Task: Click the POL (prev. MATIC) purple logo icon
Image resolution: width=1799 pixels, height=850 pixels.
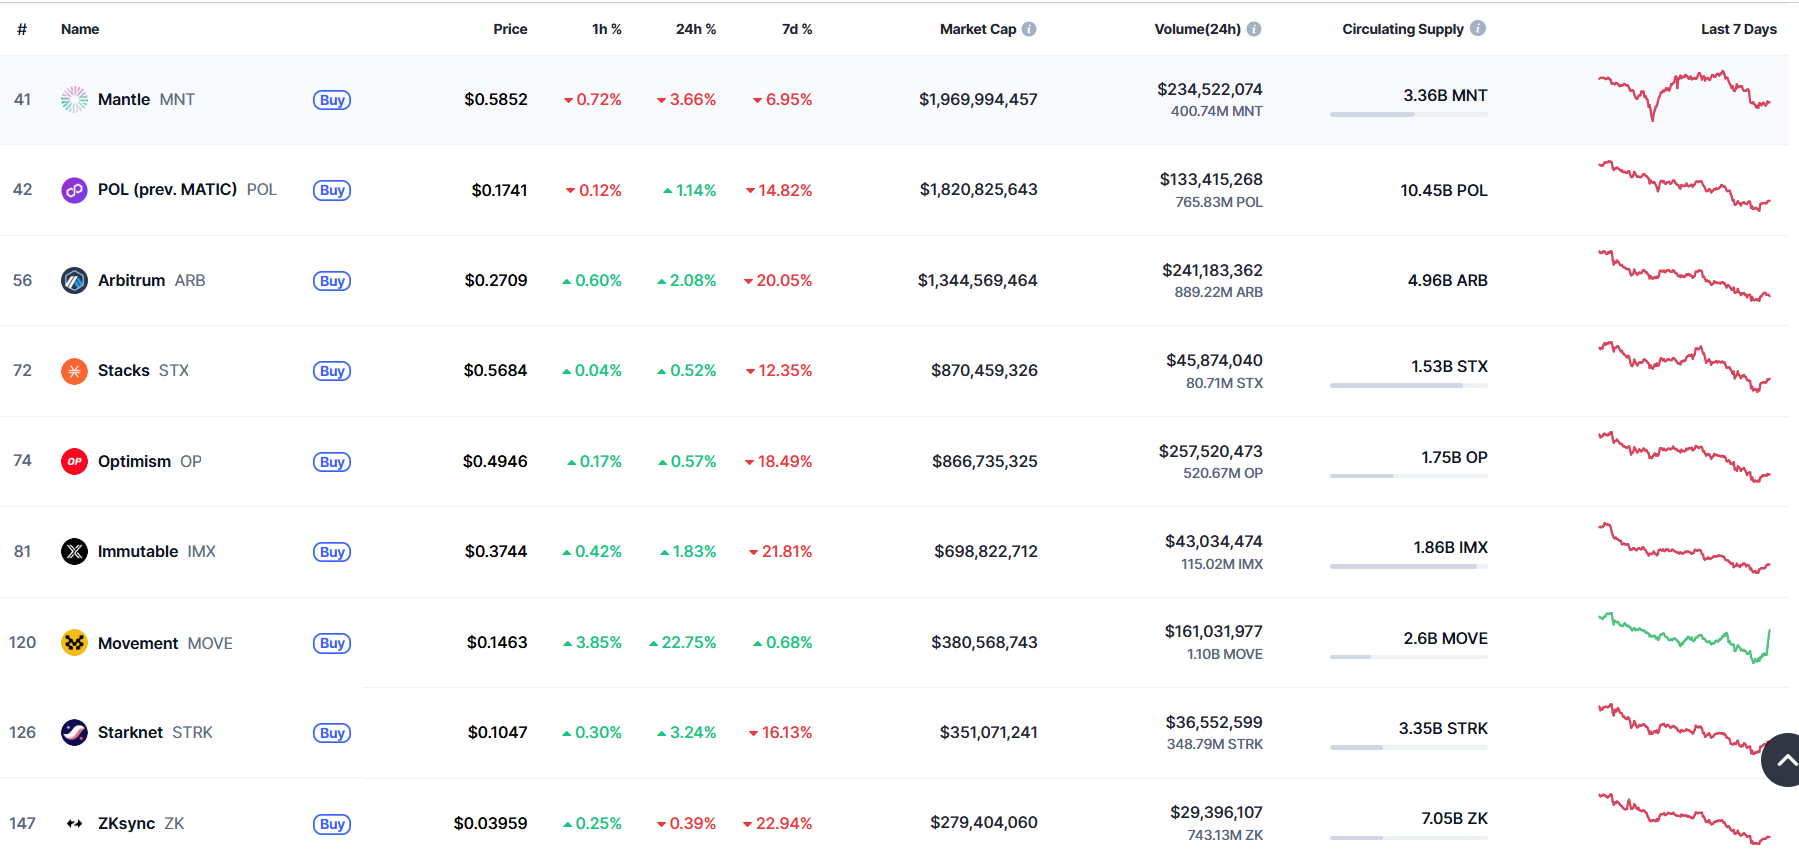Action: tap(74, 190)
